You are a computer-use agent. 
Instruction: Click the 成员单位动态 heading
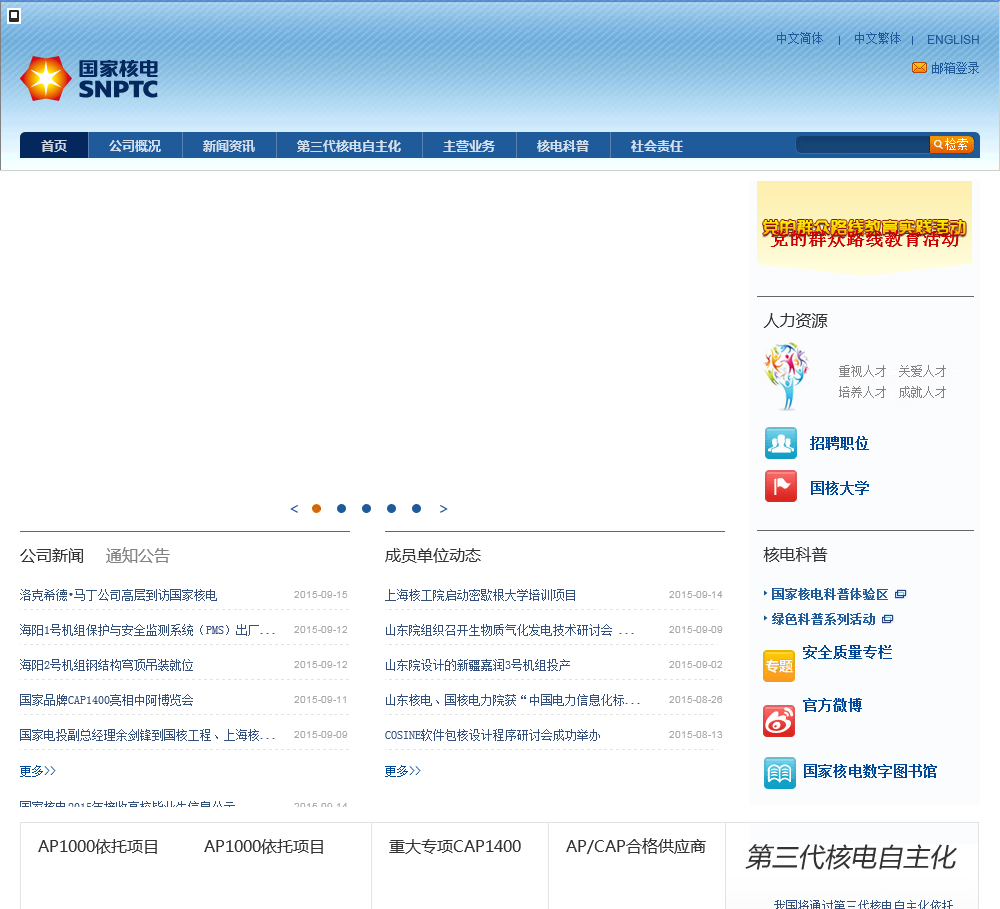click(432, 556)
